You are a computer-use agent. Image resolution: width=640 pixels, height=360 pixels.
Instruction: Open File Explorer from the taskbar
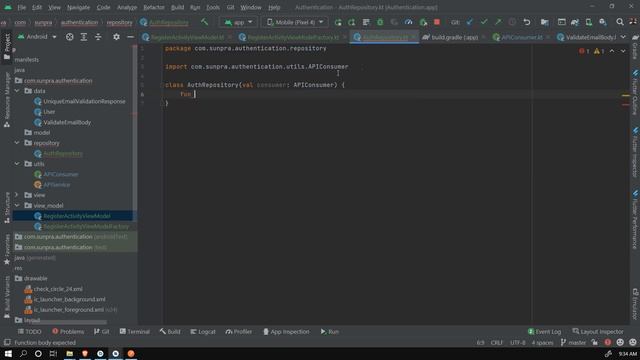coord(69,353)
